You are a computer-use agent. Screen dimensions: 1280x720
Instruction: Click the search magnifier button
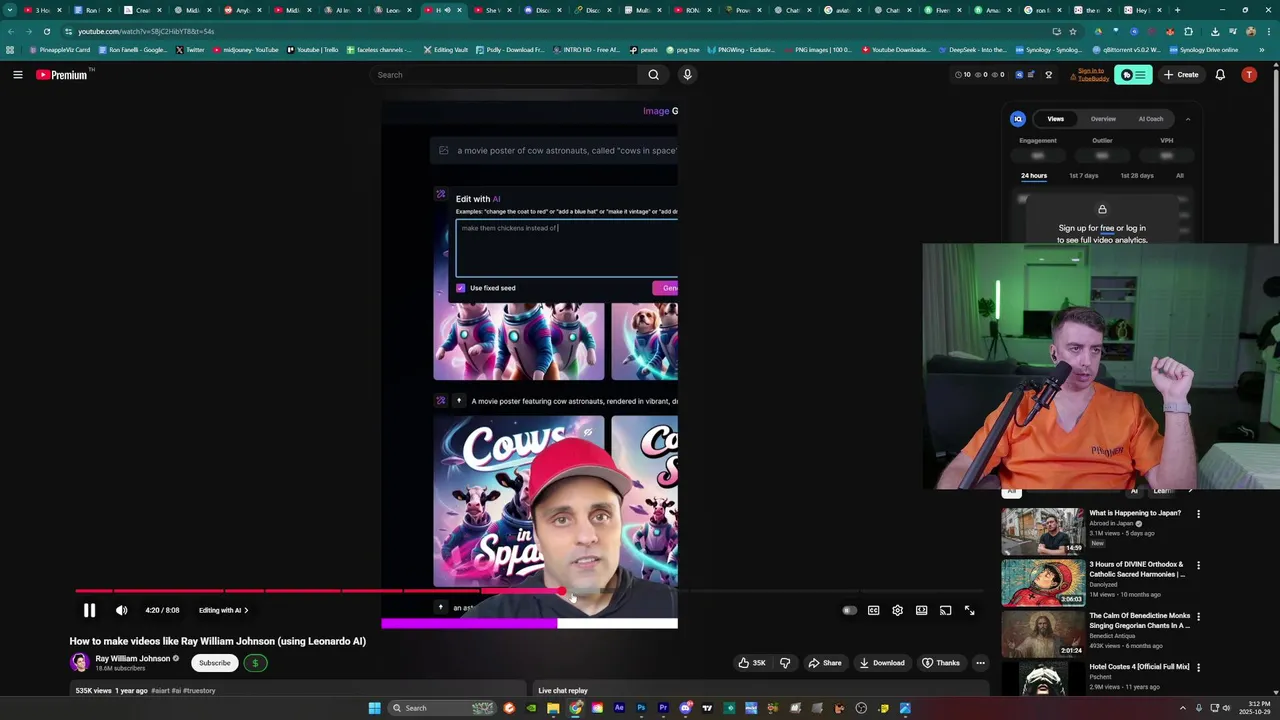(653, 74)
